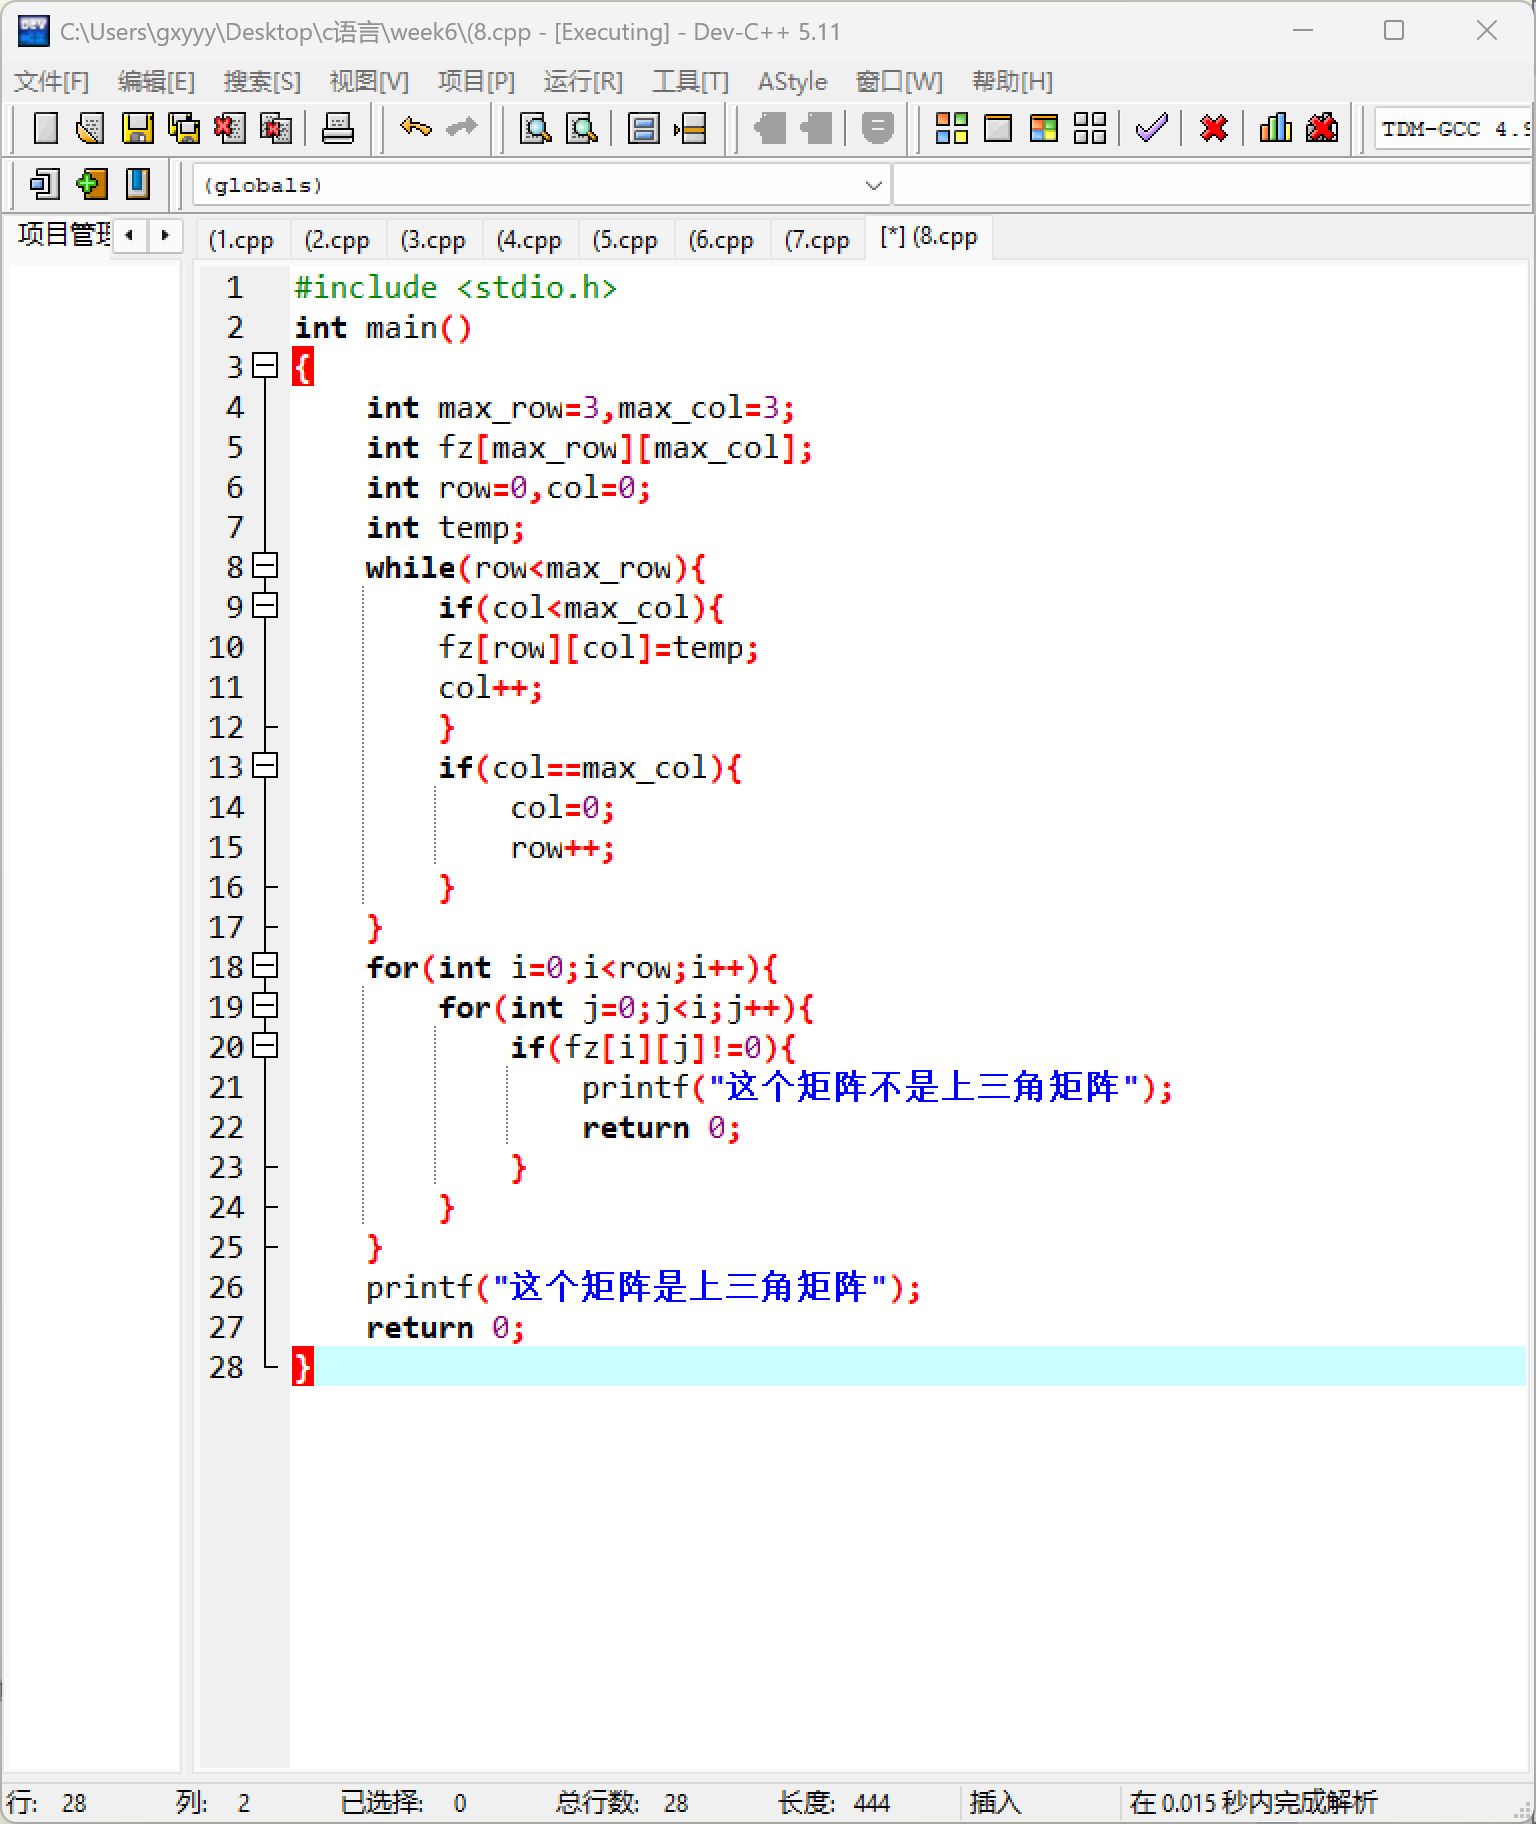Switch to the (5.cpp tab
The image size is (1536, 1824).
625,240
